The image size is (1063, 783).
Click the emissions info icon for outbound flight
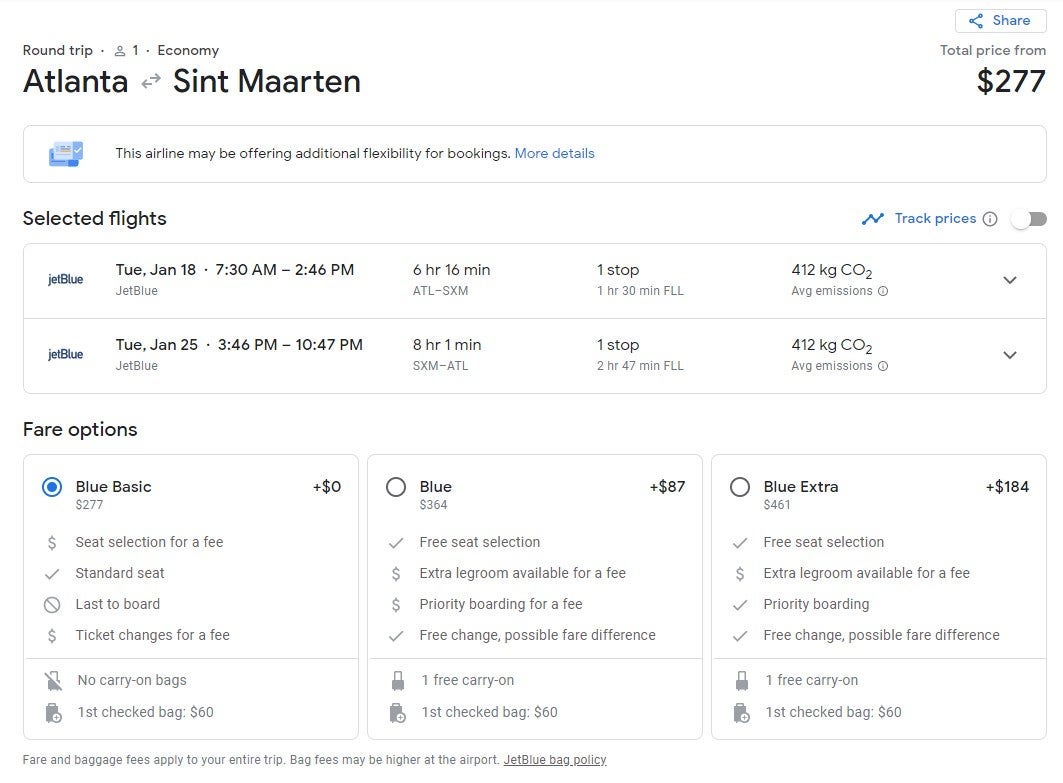[x=883, y=292]
